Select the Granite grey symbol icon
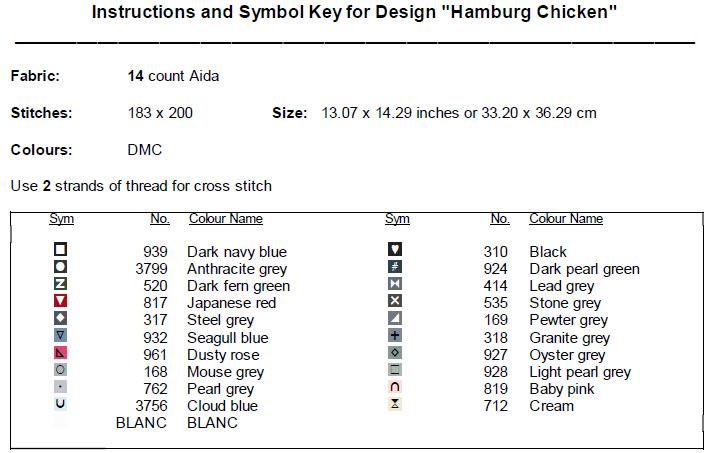The width and height of the screenshot is (715, 453). (395, 335)
